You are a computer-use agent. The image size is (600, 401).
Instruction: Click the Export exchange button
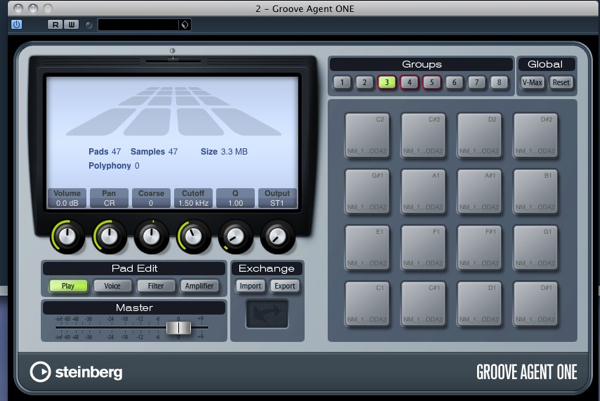click(x=285, y=286)
